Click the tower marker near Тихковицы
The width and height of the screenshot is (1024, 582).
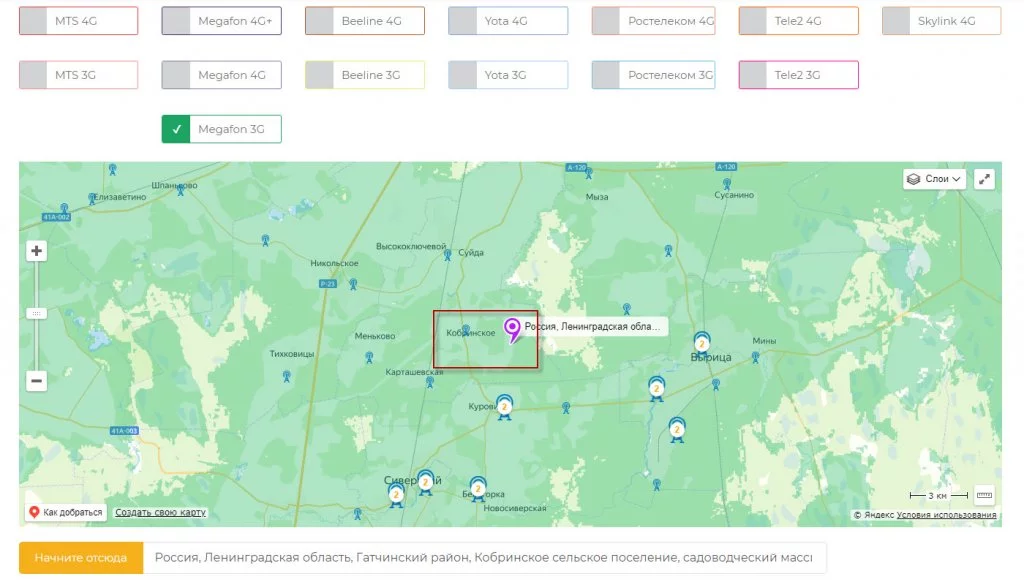(x=287, y=377)
